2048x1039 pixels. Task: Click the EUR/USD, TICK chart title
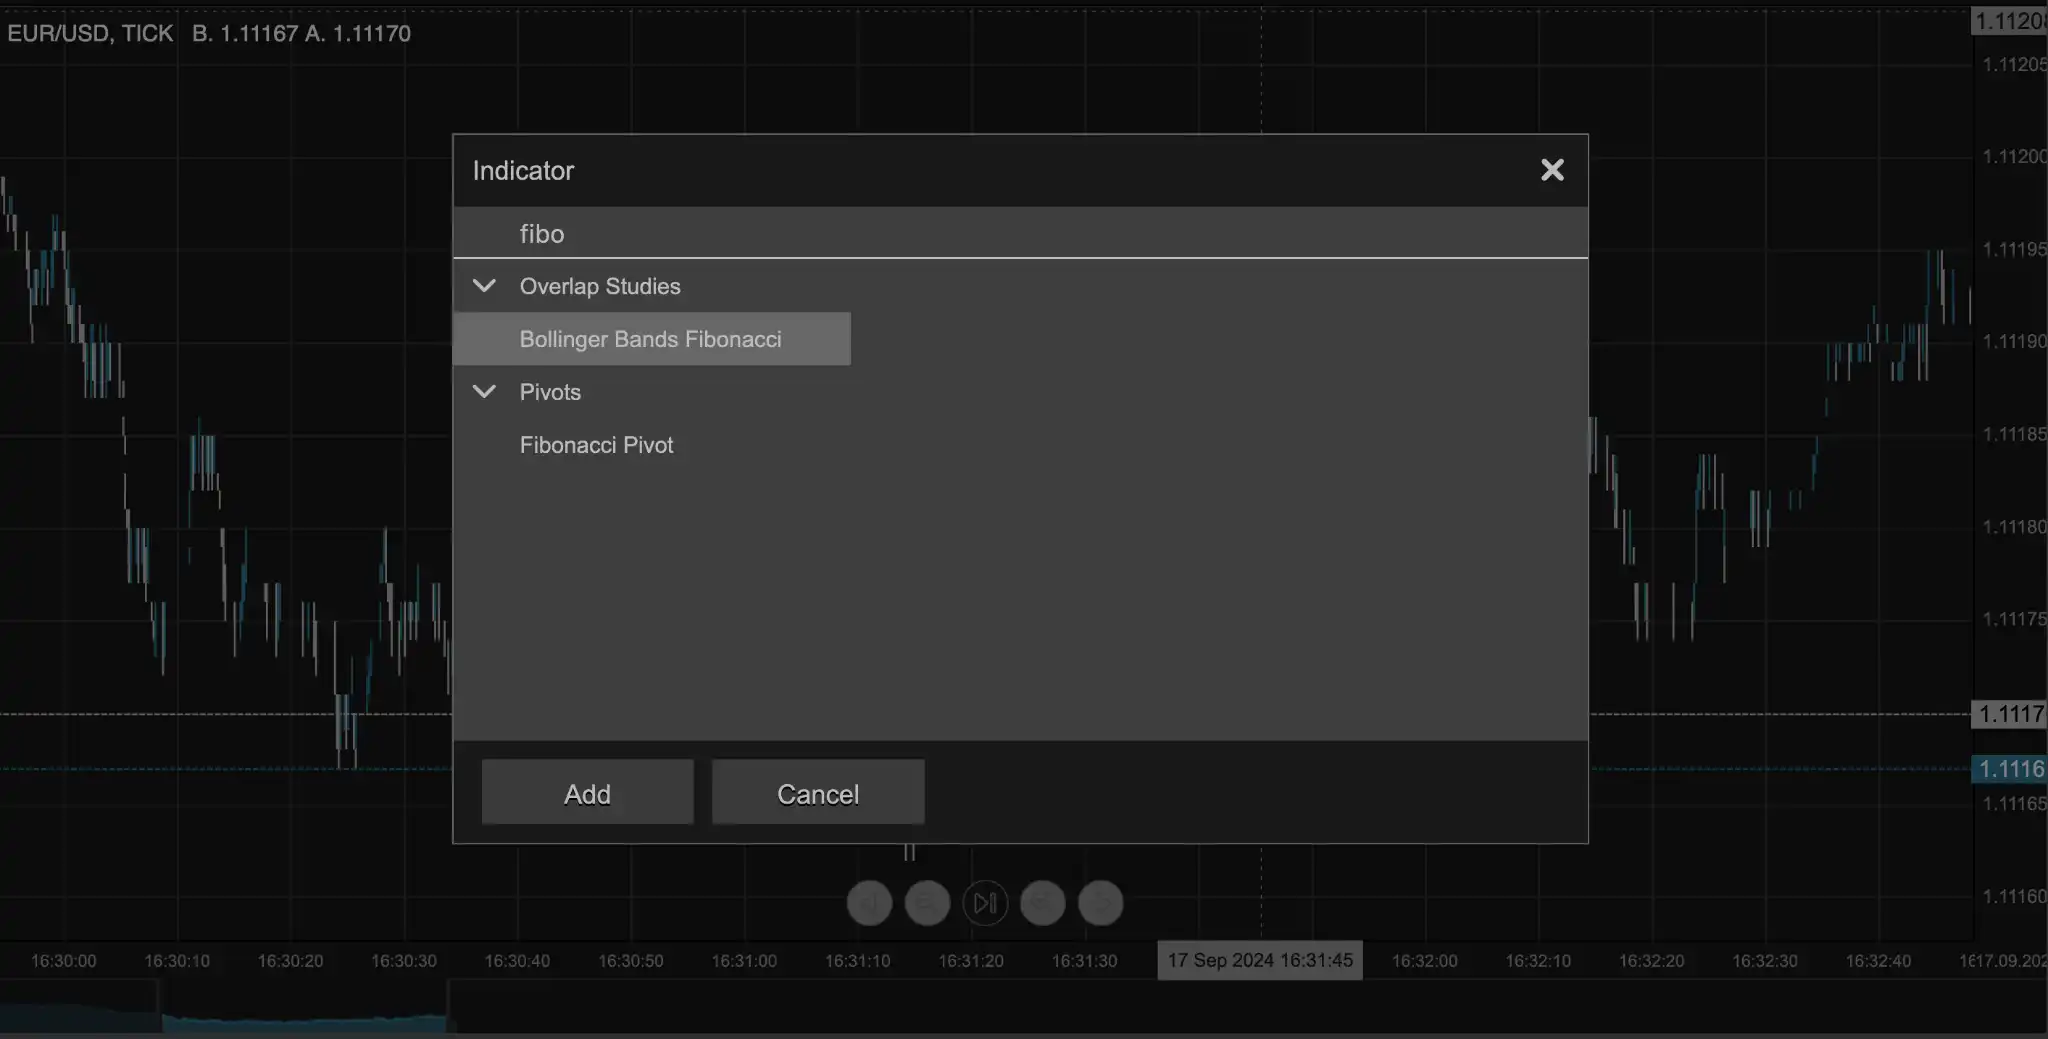coord(90,33)
